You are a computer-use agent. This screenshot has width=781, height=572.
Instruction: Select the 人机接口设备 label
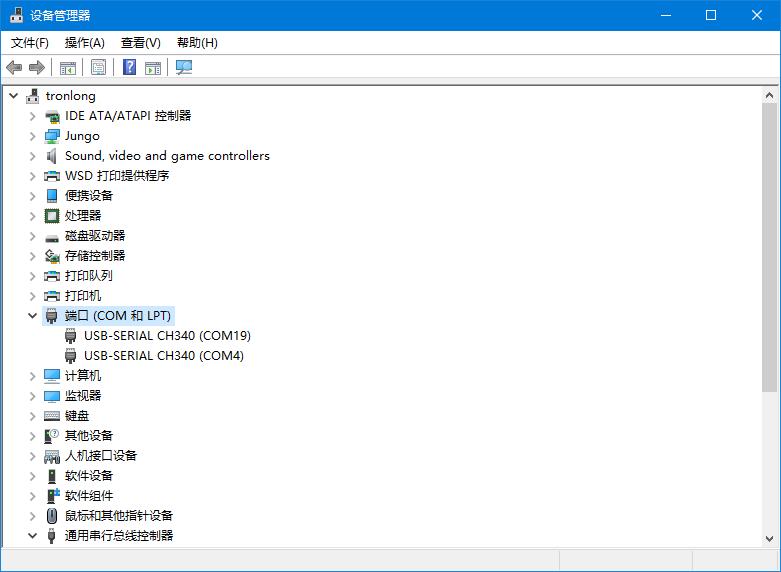tap(101, 456)
